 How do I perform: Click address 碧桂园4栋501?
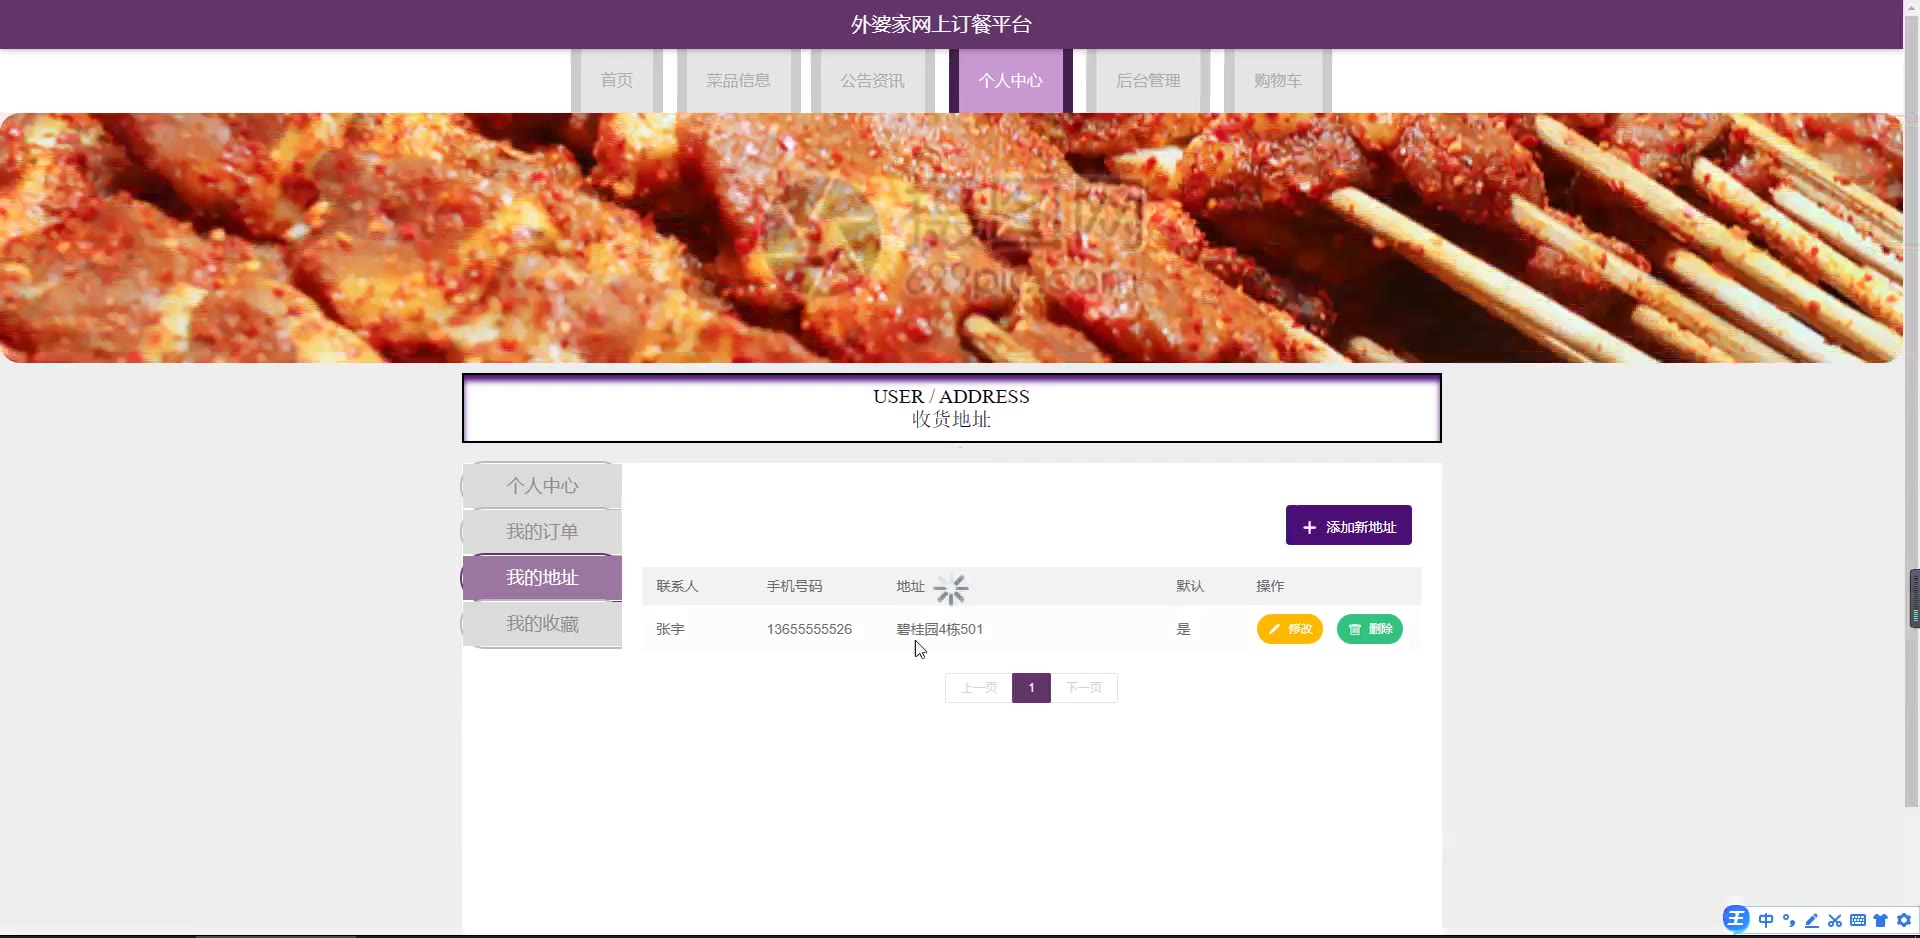click(940, 629)
